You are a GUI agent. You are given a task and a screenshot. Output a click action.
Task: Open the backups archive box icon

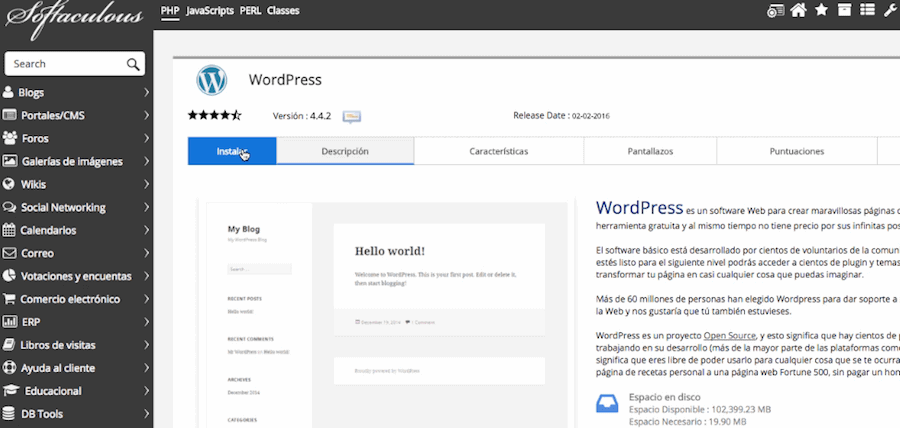(x=844, y=10)
